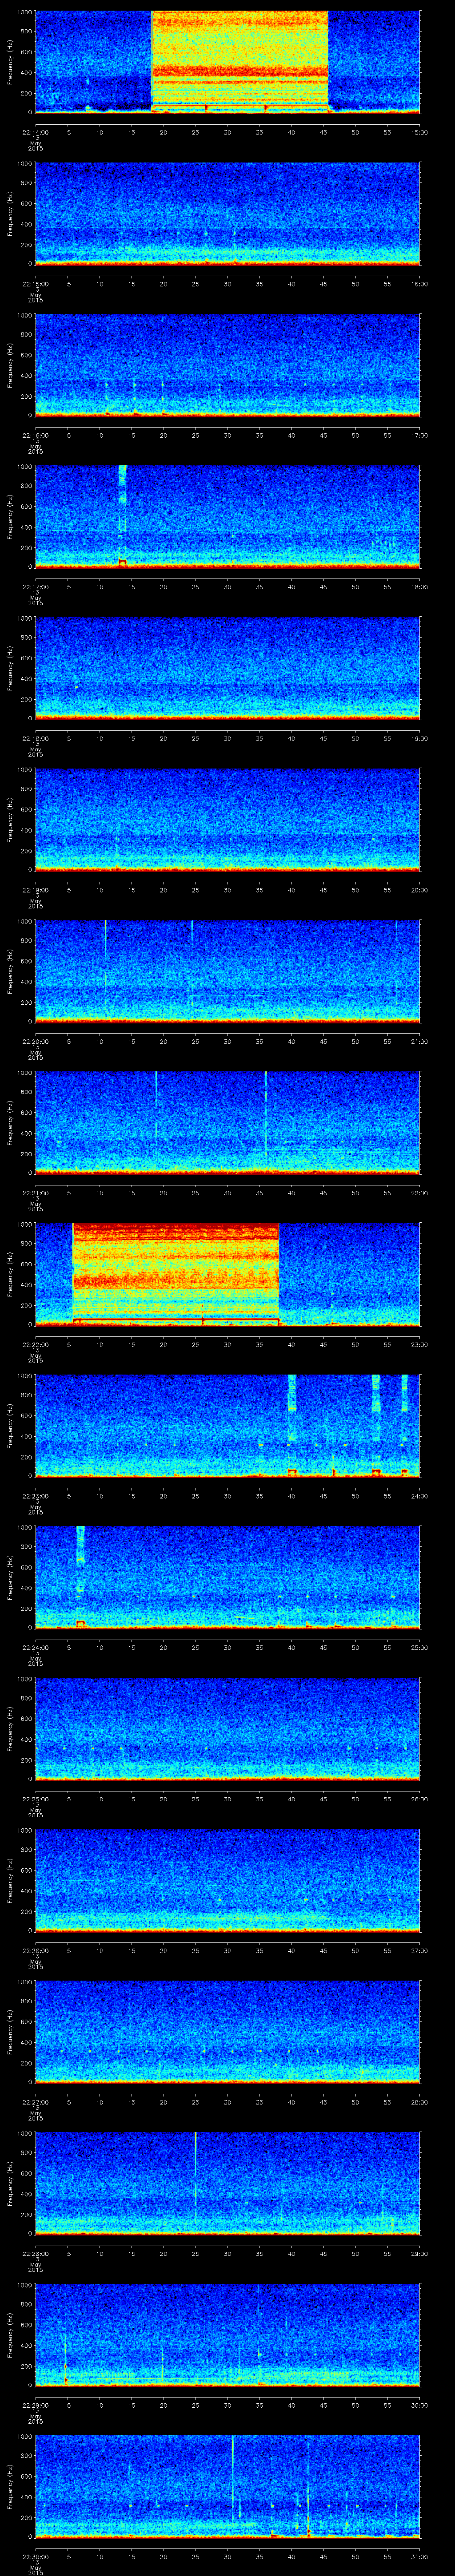Click the 21:00 end time label
The width and height of the screenshot is (455, 2576).
419,1041
